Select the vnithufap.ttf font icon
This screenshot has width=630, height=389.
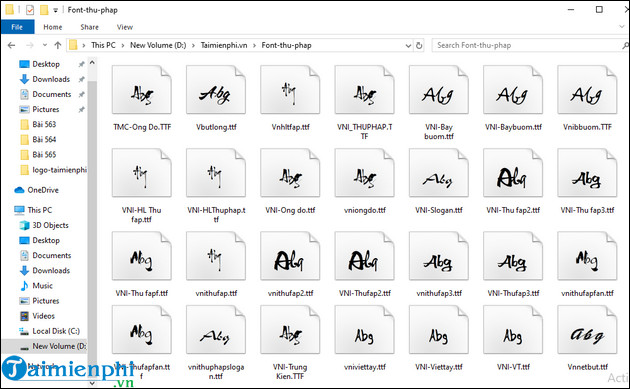click(216, 256)
